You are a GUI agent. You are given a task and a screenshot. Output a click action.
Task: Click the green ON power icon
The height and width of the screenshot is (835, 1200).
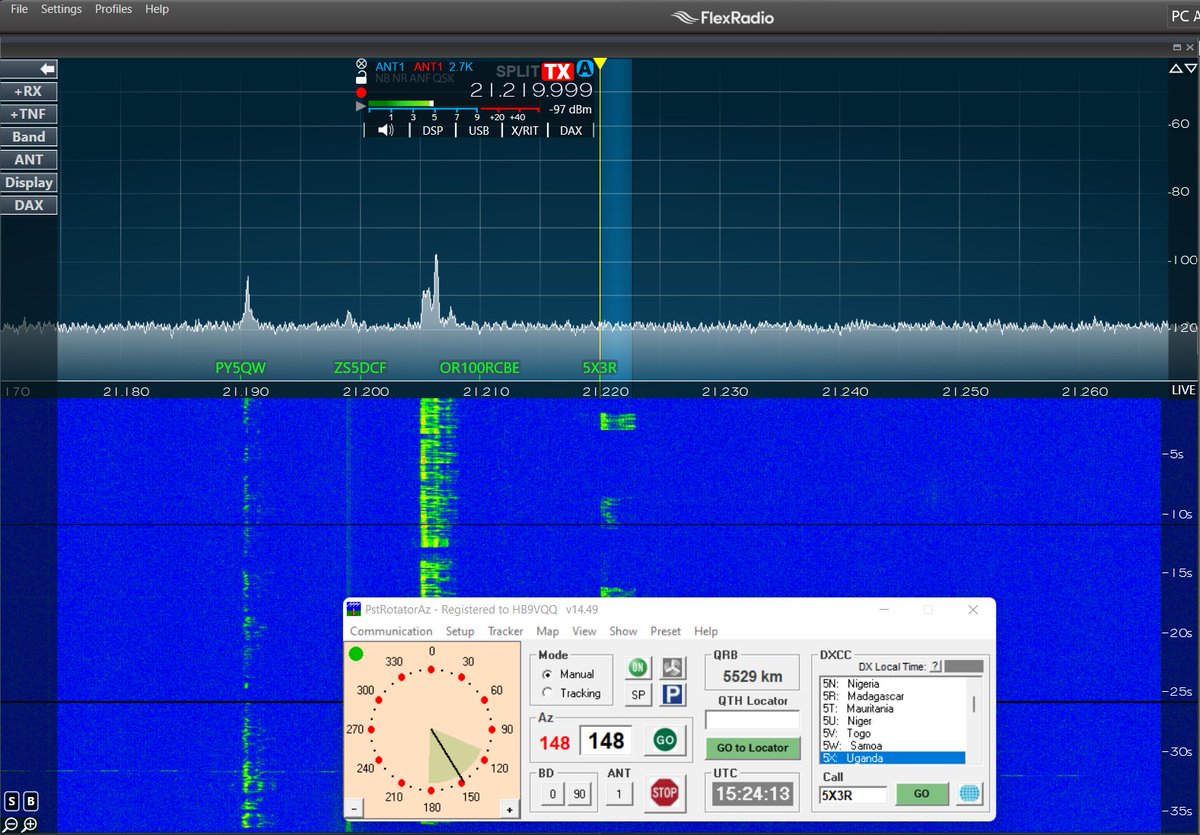(638, 668)
